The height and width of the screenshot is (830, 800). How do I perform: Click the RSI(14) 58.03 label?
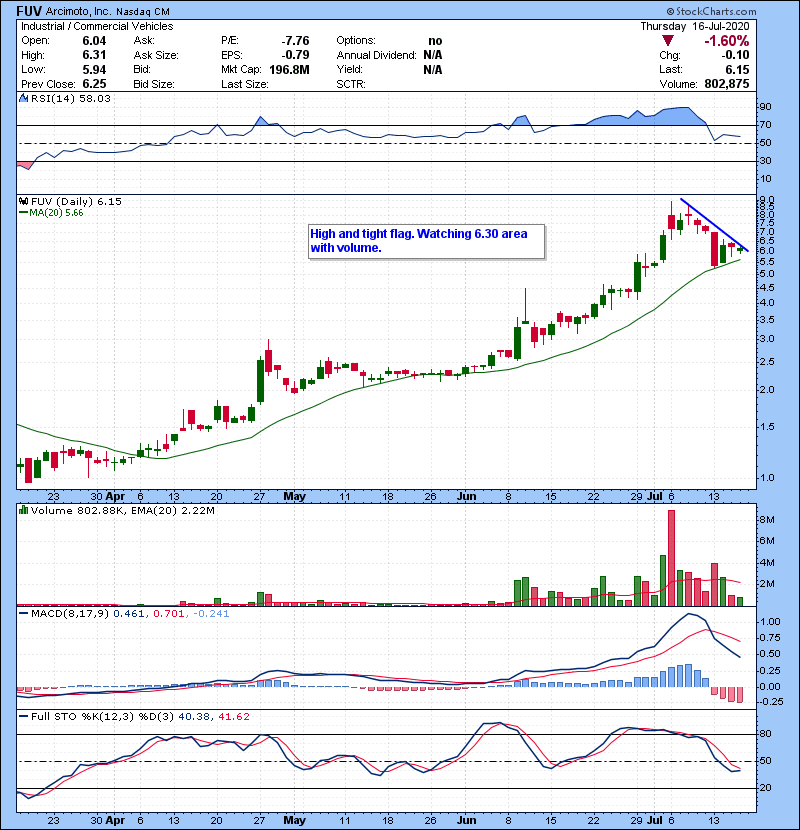click(71, 98)
